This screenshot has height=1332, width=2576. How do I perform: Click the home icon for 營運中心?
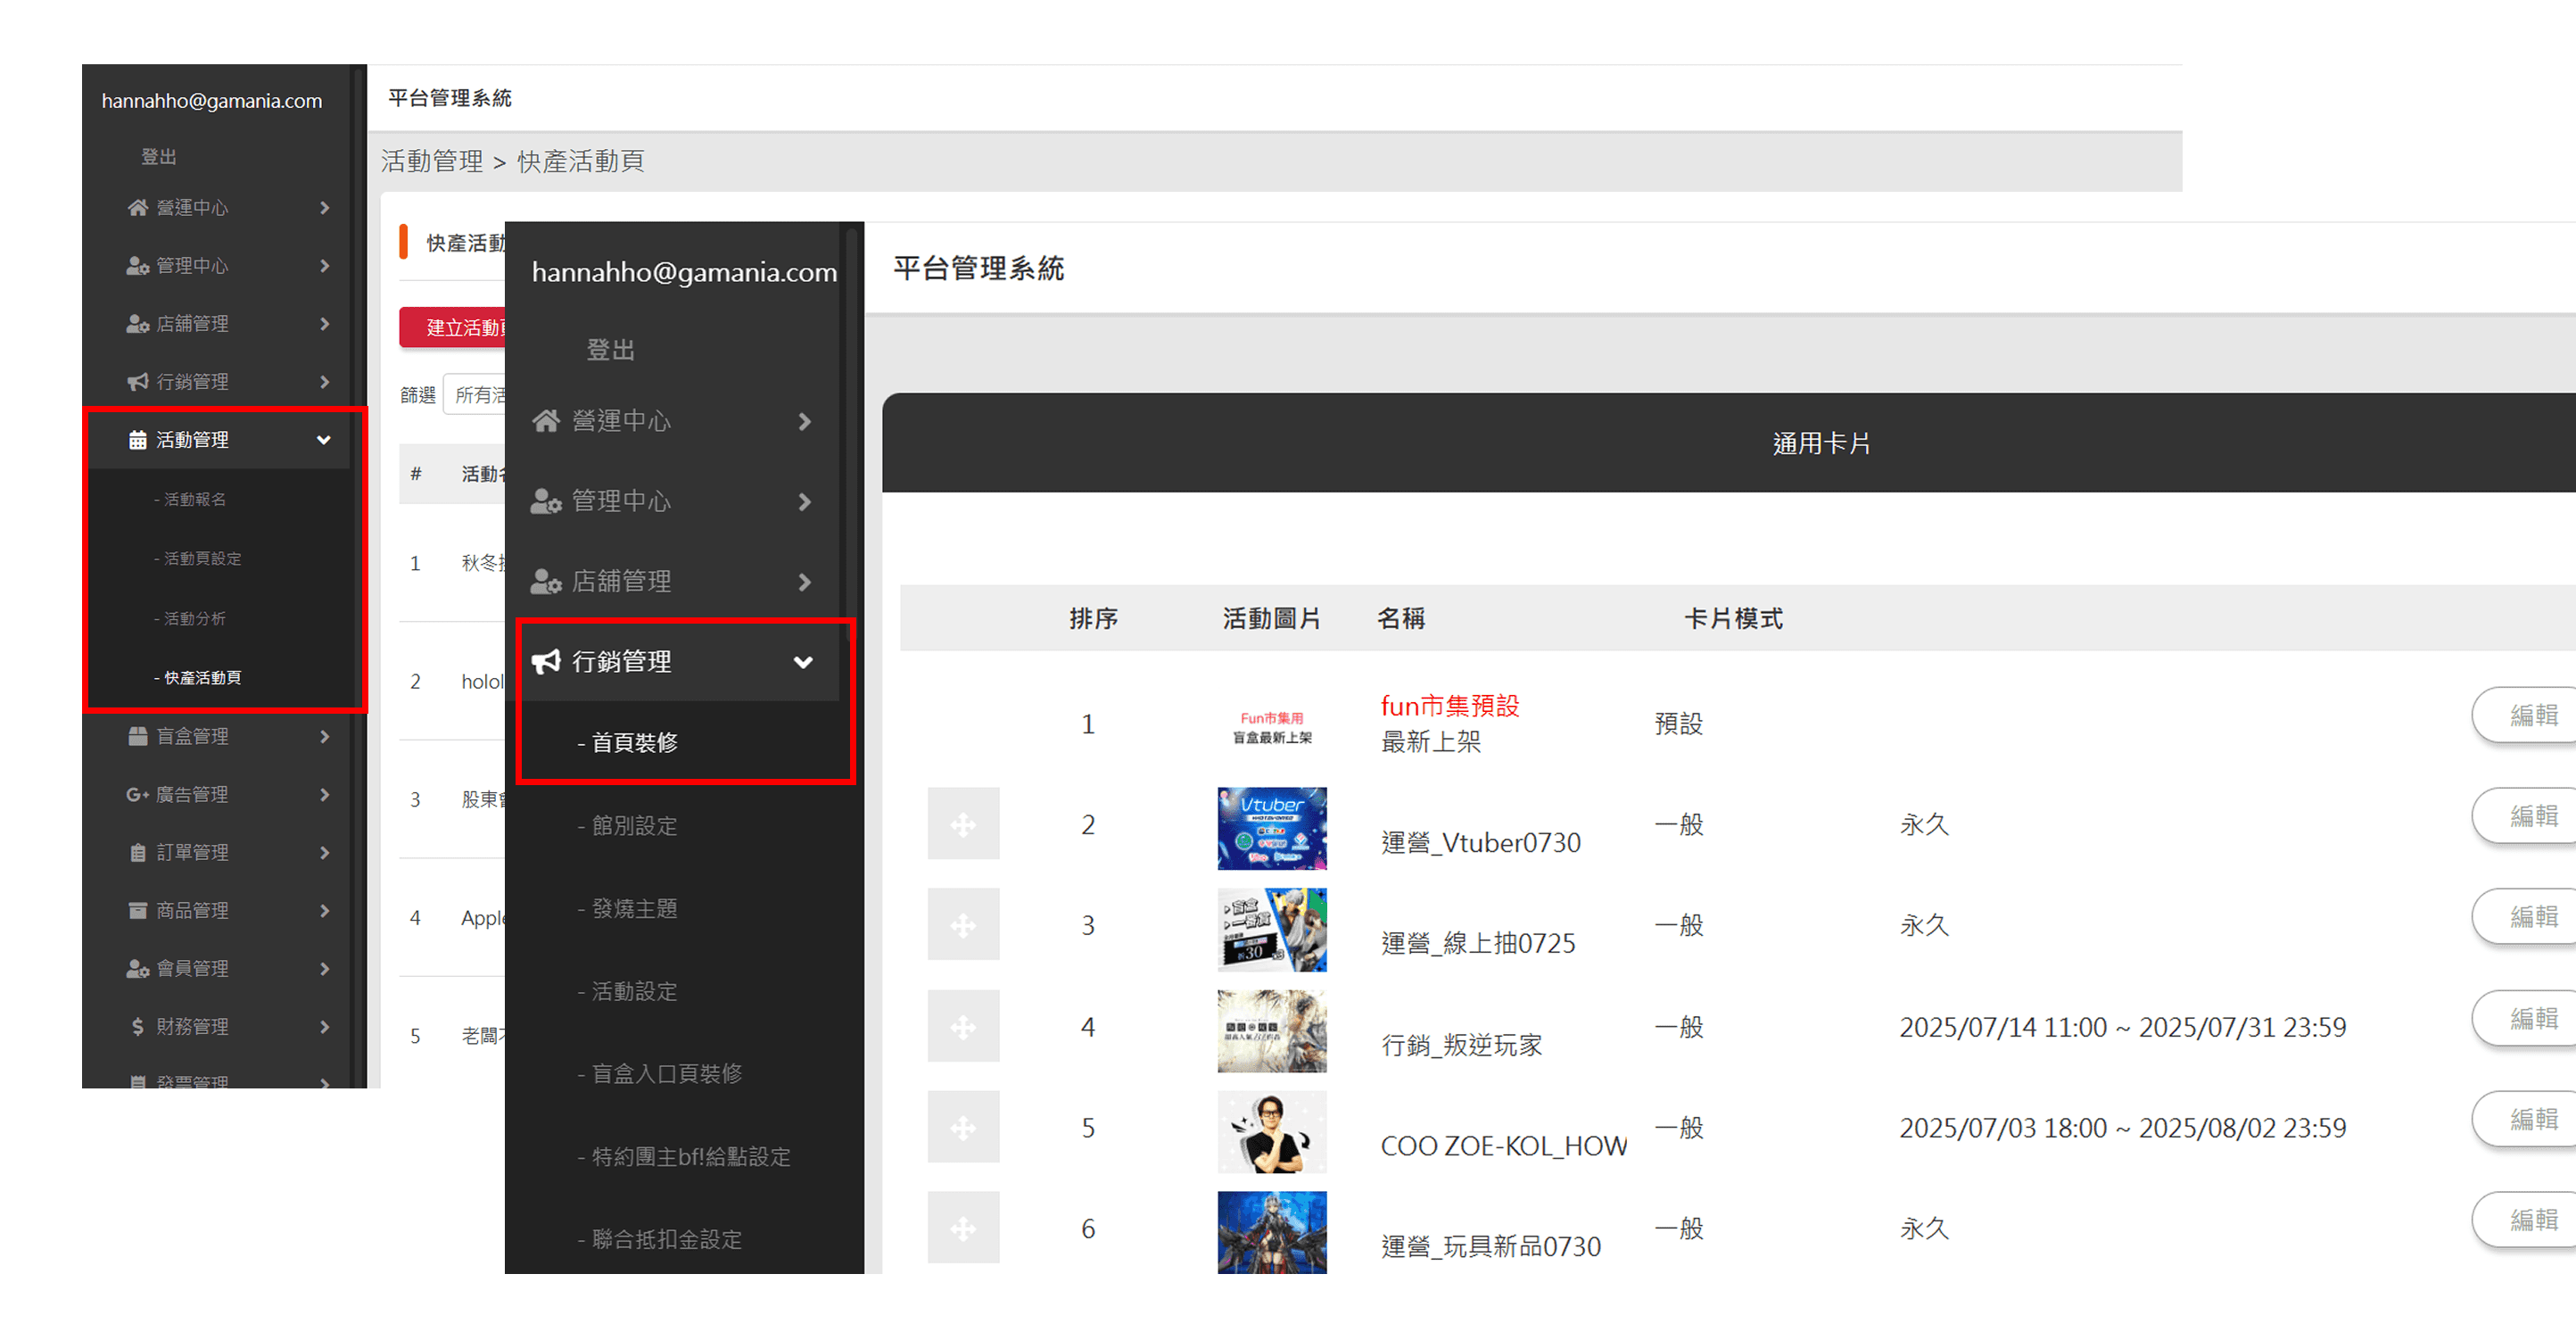pos(546,421)
